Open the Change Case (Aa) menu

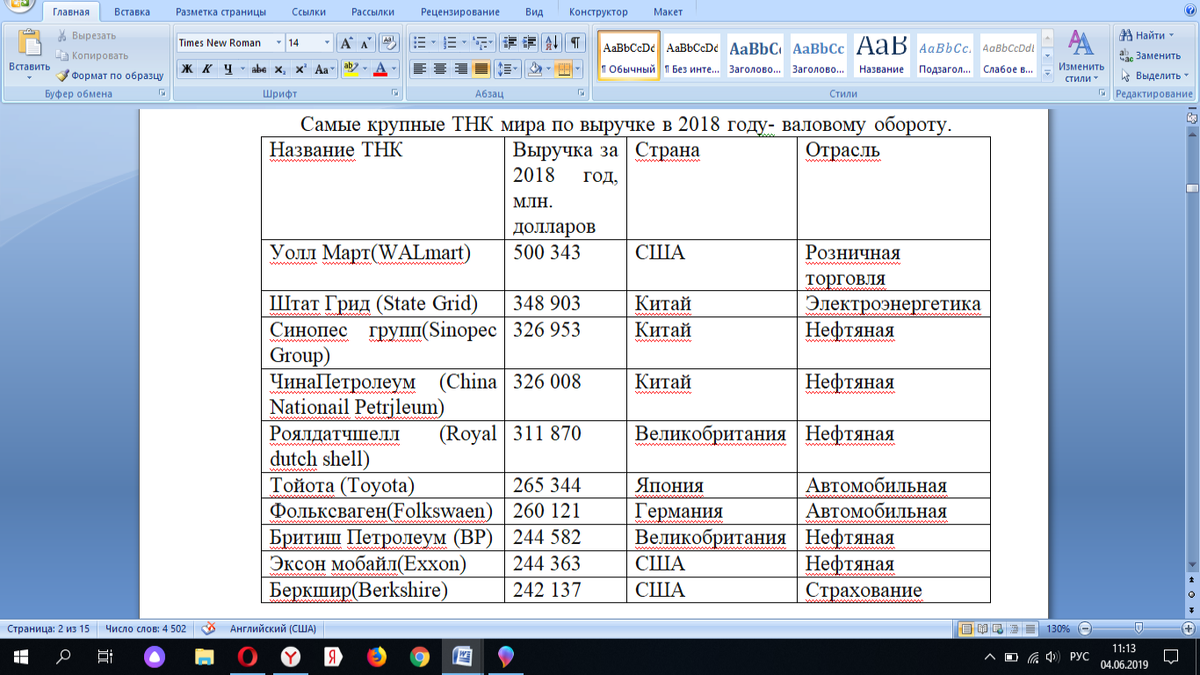(x=324, y=69)
